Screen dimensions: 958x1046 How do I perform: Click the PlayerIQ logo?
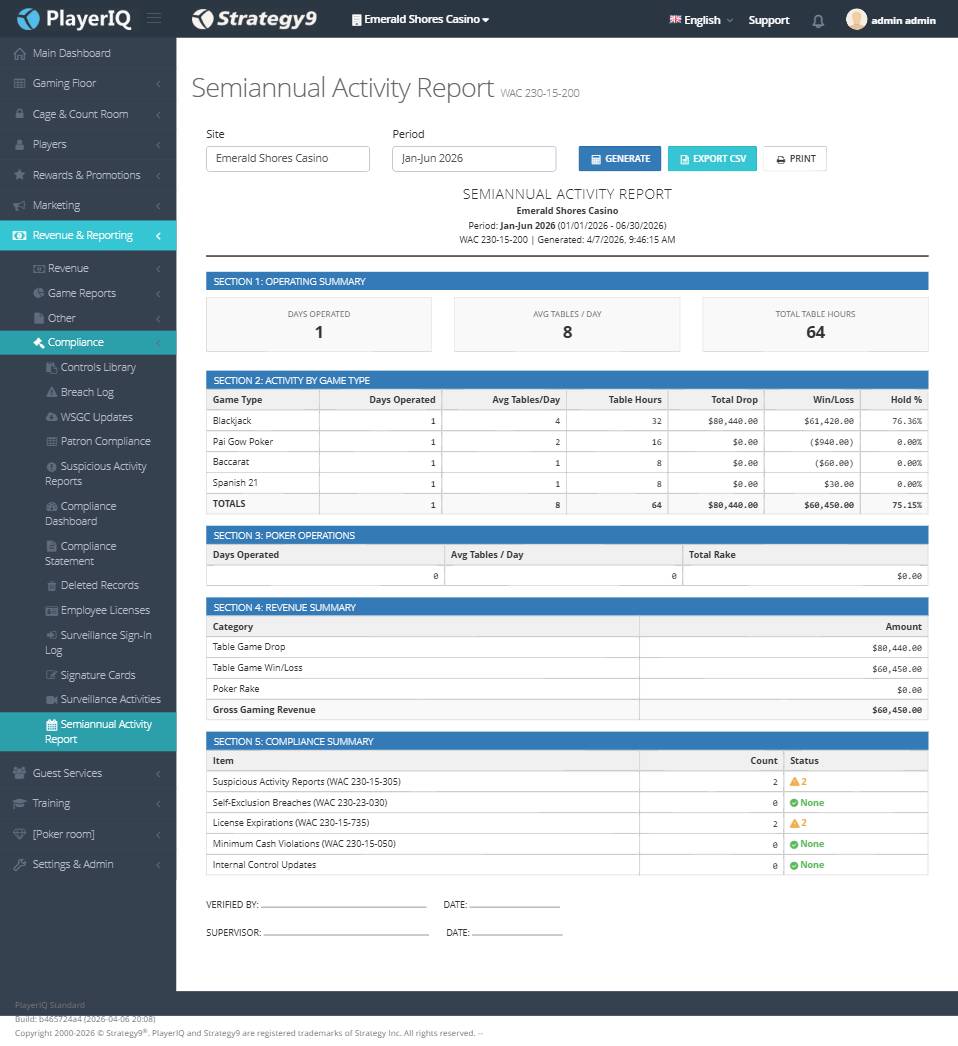[73, 19]
